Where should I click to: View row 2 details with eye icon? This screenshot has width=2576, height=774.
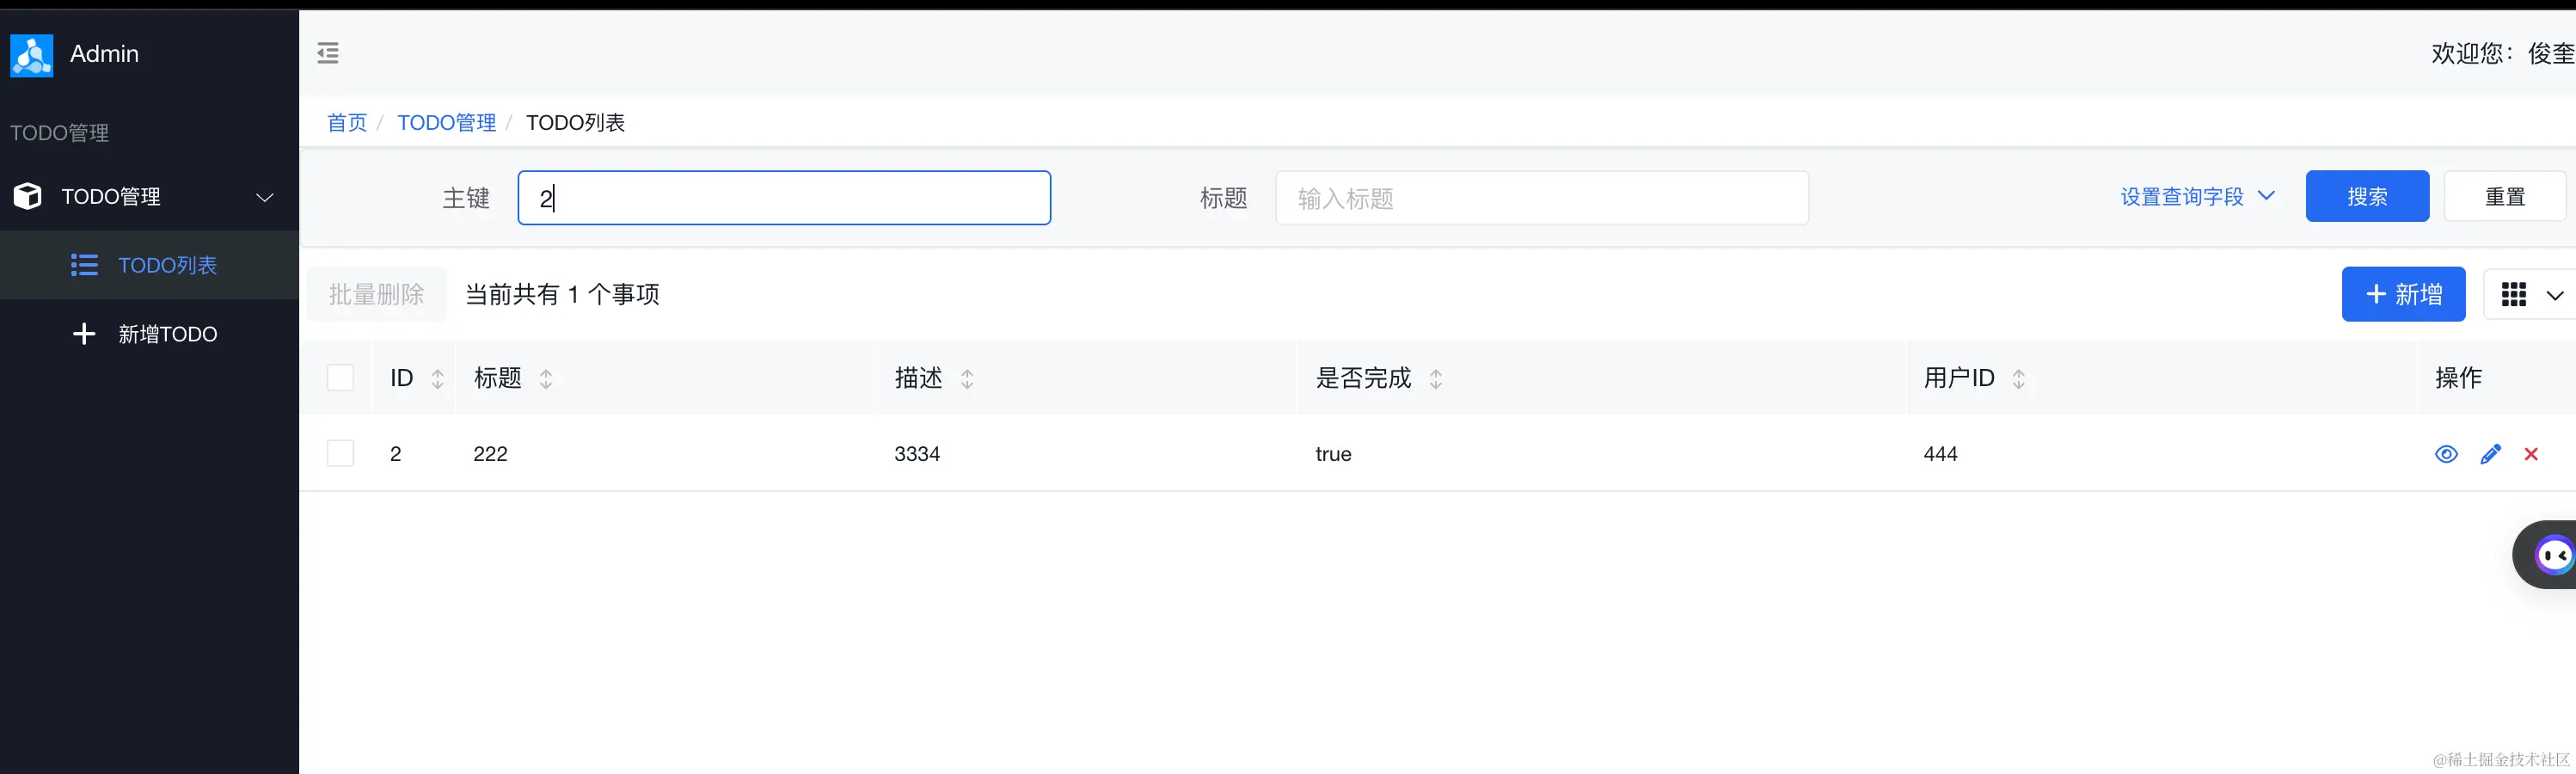coord(2446,454)
